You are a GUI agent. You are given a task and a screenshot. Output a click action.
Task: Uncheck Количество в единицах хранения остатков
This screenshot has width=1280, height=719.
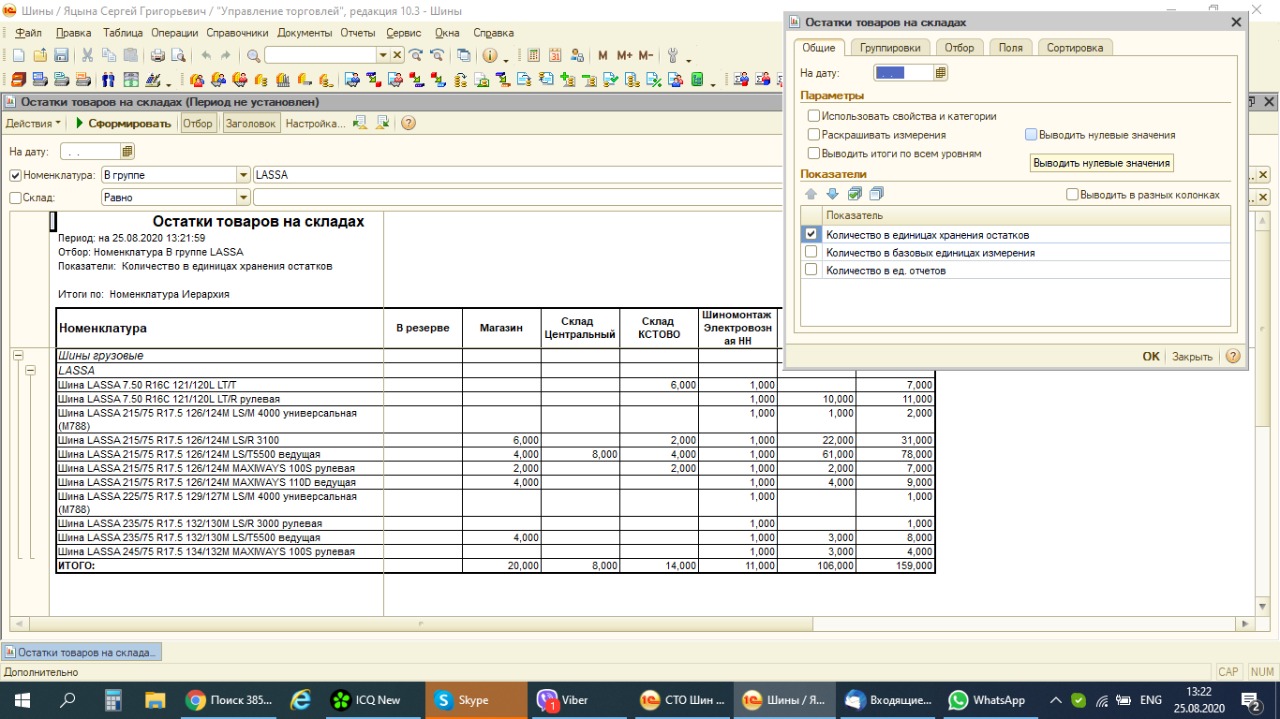tap(811, 234)
